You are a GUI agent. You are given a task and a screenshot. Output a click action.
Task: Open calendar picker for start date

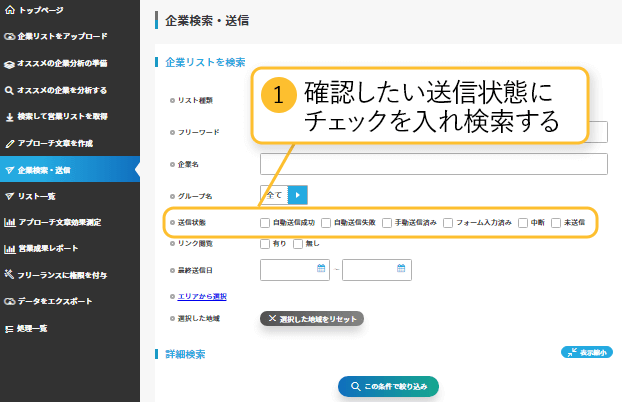[321, 268]
